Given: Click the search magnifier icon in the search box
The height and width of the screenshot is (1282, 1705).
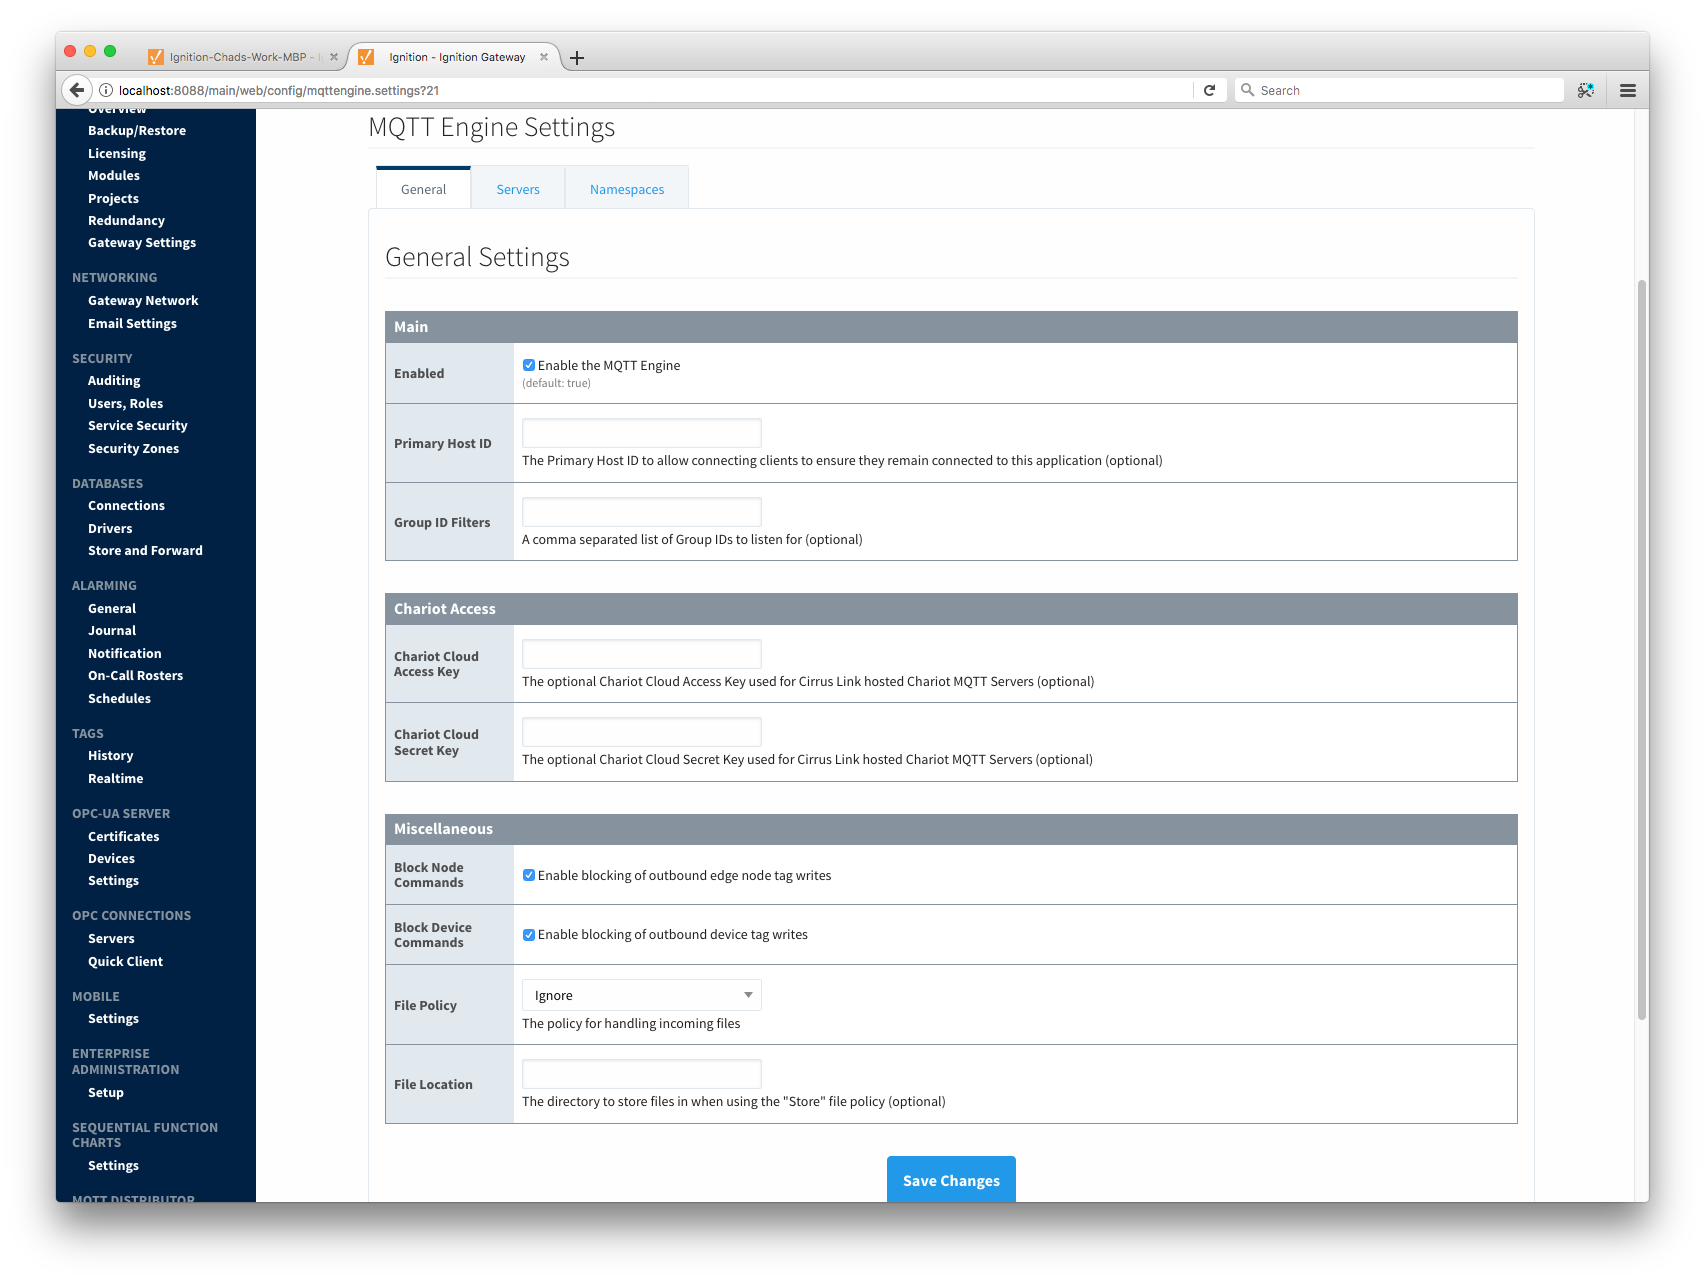Looking at the screenshot, I should click(x=1247, y=90).
